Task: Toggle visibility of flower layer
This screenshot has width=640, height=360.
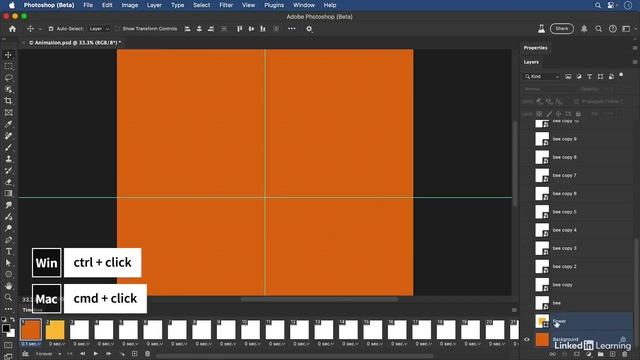Action: pyautogui.click(x=527, y=321)
